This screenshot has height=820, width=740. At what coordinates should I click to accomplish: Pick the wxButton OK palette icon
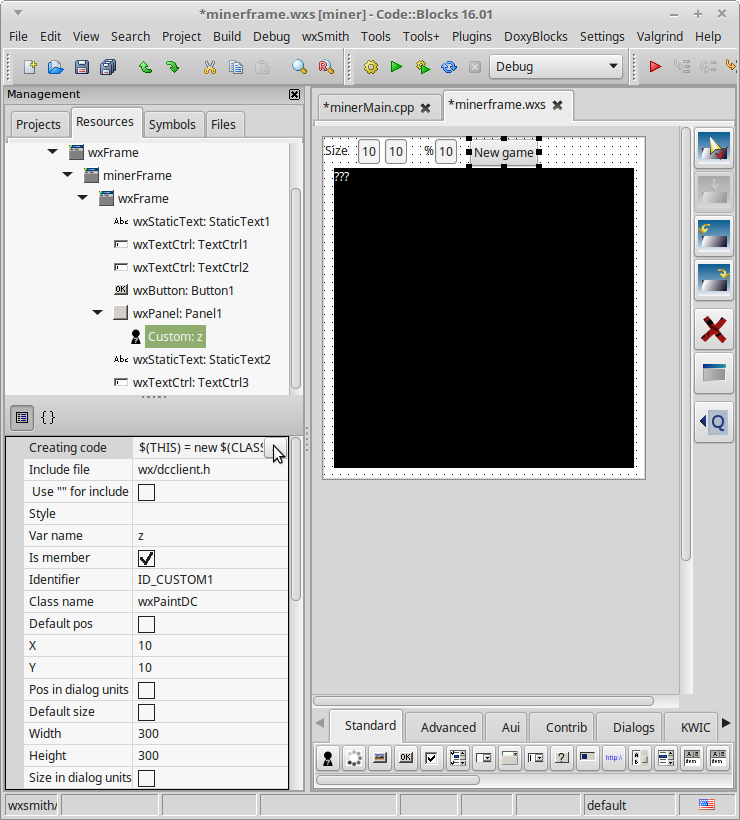click(406, 758)
